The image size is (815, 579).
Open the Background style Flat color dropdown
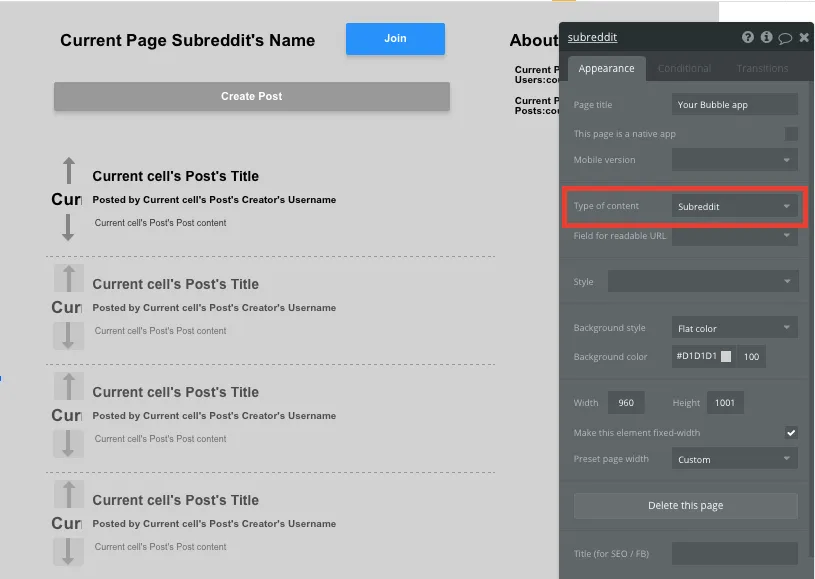click(735, 328)
